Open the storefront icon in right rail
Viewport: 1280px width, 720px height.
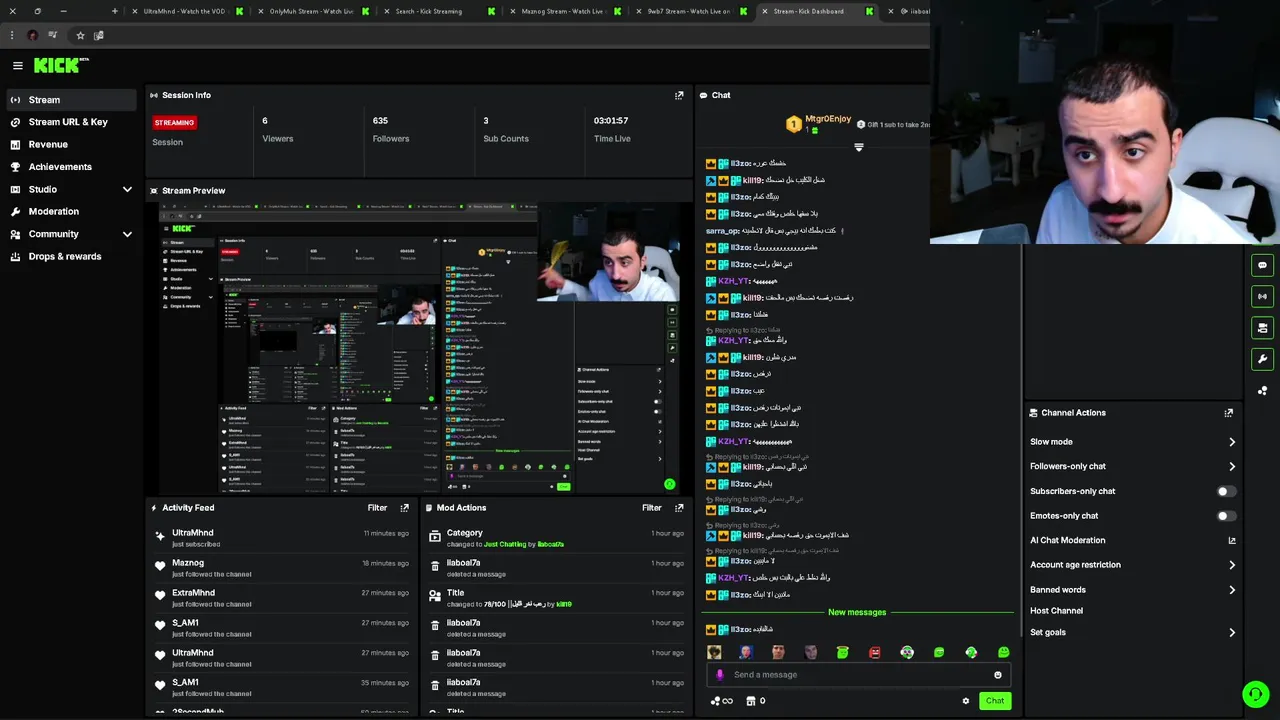coord(1262,328)
